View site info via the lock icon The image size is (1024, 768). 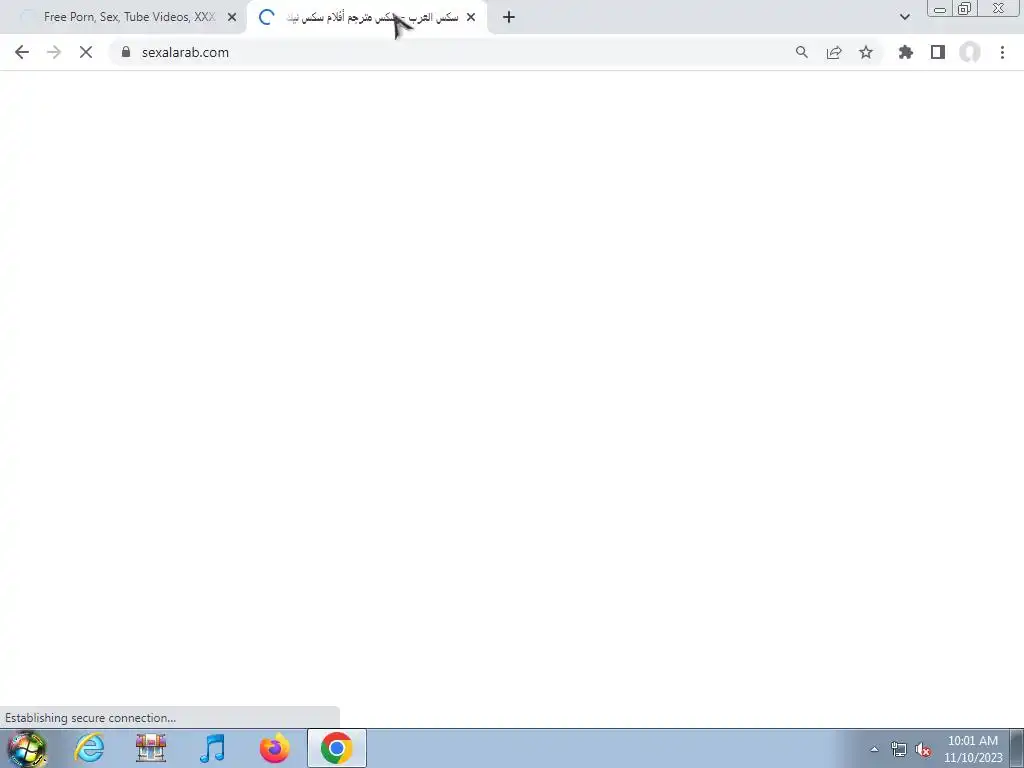point(126,52)
